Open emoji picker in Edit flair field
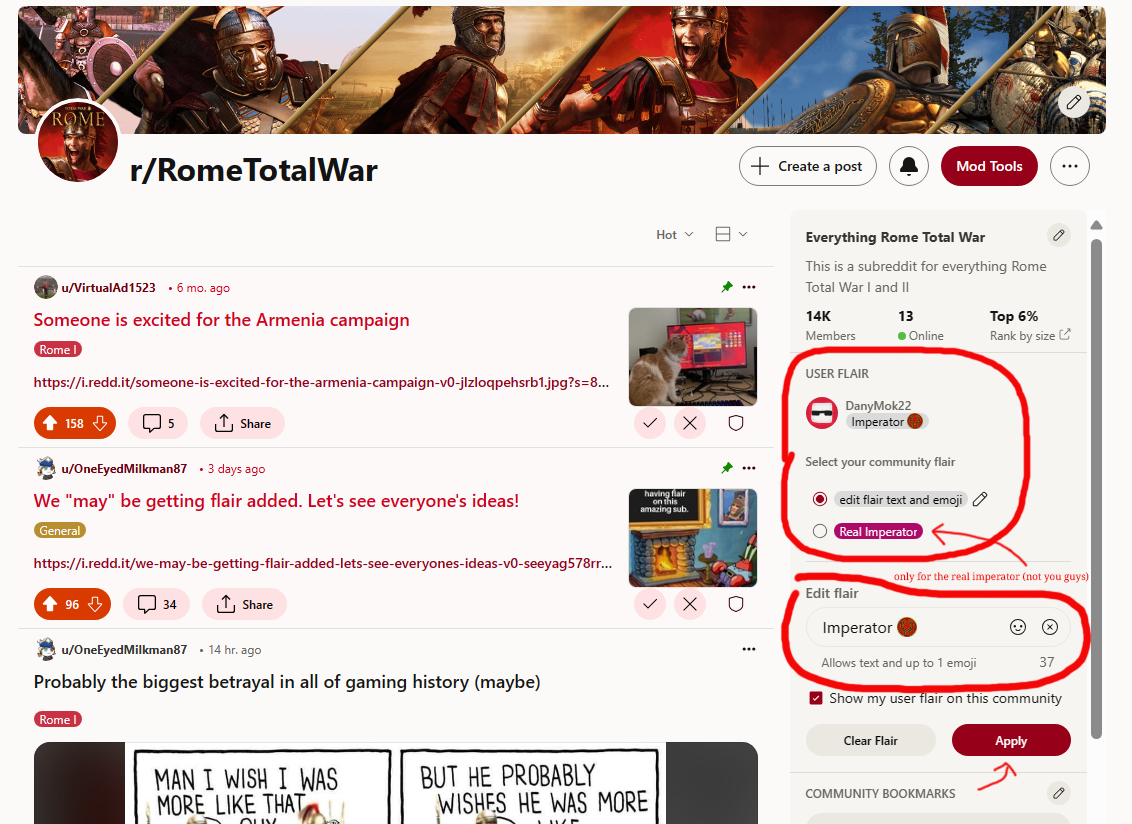Image resolution: width=1132 pixels, height=824 pixels. [1017, 627]
